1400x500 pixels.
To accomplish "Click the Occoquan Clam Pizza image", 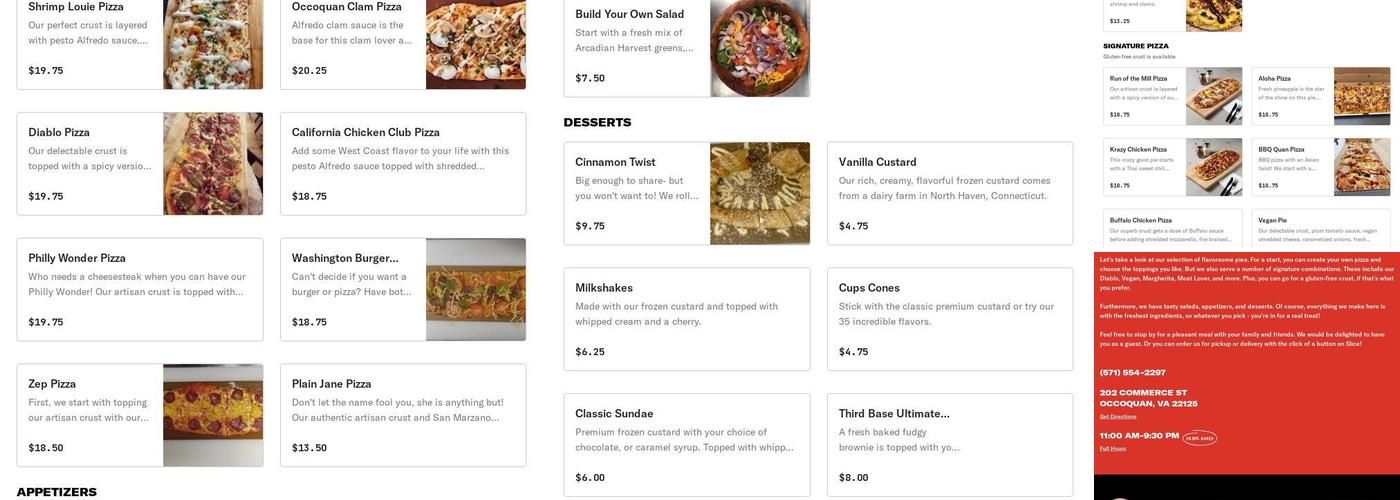I will (476, 44).
